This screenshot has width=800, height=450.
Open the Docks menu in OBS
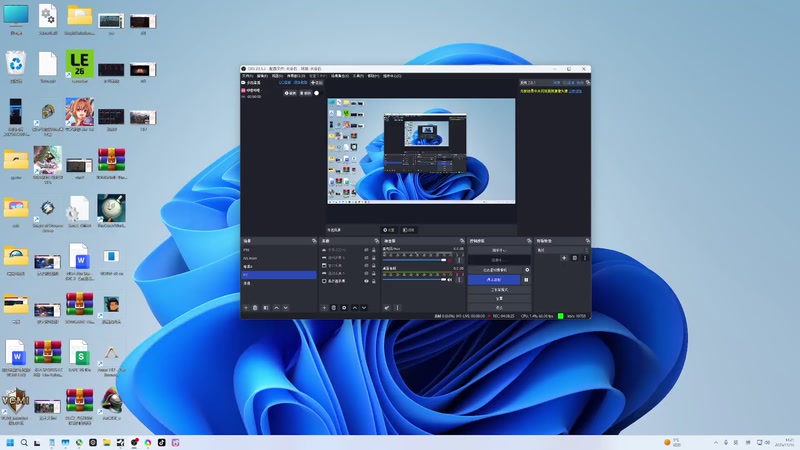296,76
